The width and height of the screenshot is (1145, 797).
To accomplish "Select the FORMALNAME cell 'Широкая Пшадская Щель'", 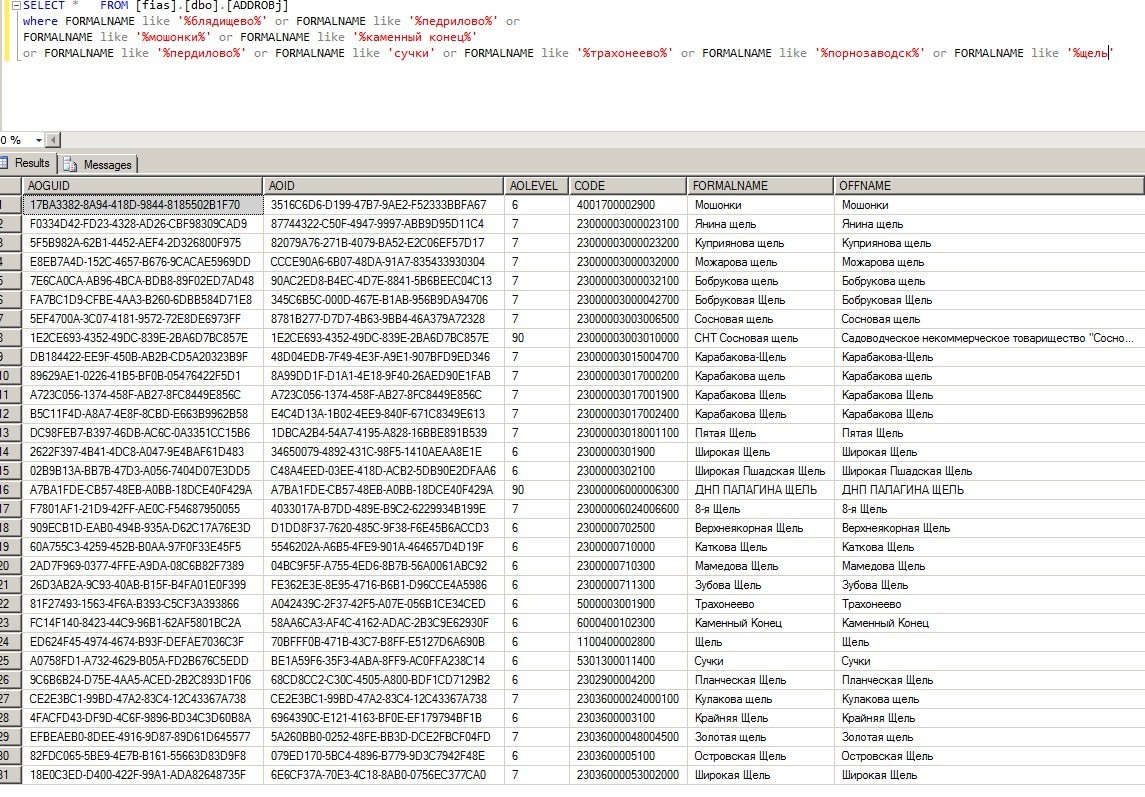I will (760, 471).
